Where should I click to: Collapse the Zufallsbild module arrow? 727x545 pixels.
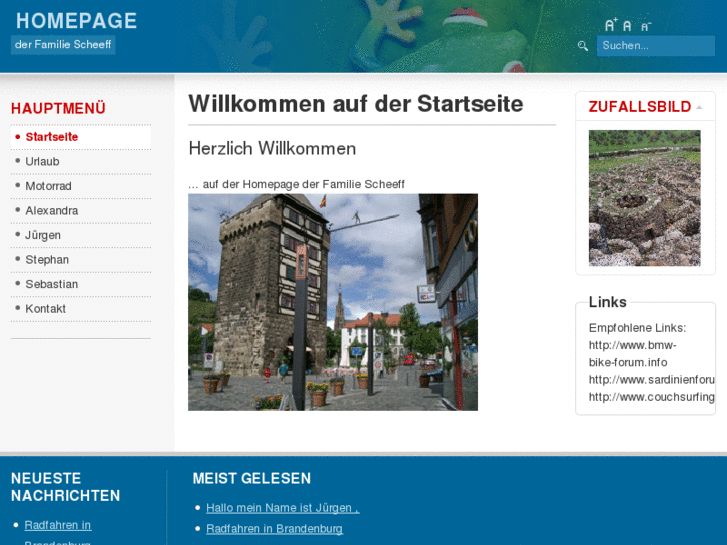pos(699,107)
